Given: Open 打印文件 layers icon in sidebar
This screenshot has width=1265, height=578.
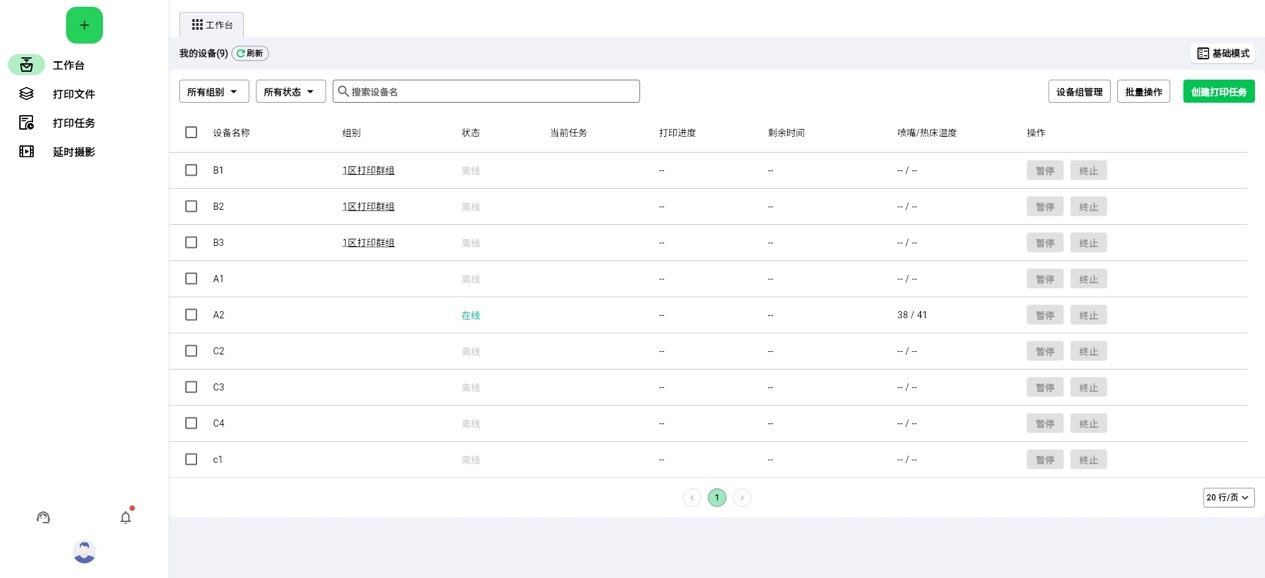Looking at the screenshot, I should pyautogui.click(x=27, y=94).
